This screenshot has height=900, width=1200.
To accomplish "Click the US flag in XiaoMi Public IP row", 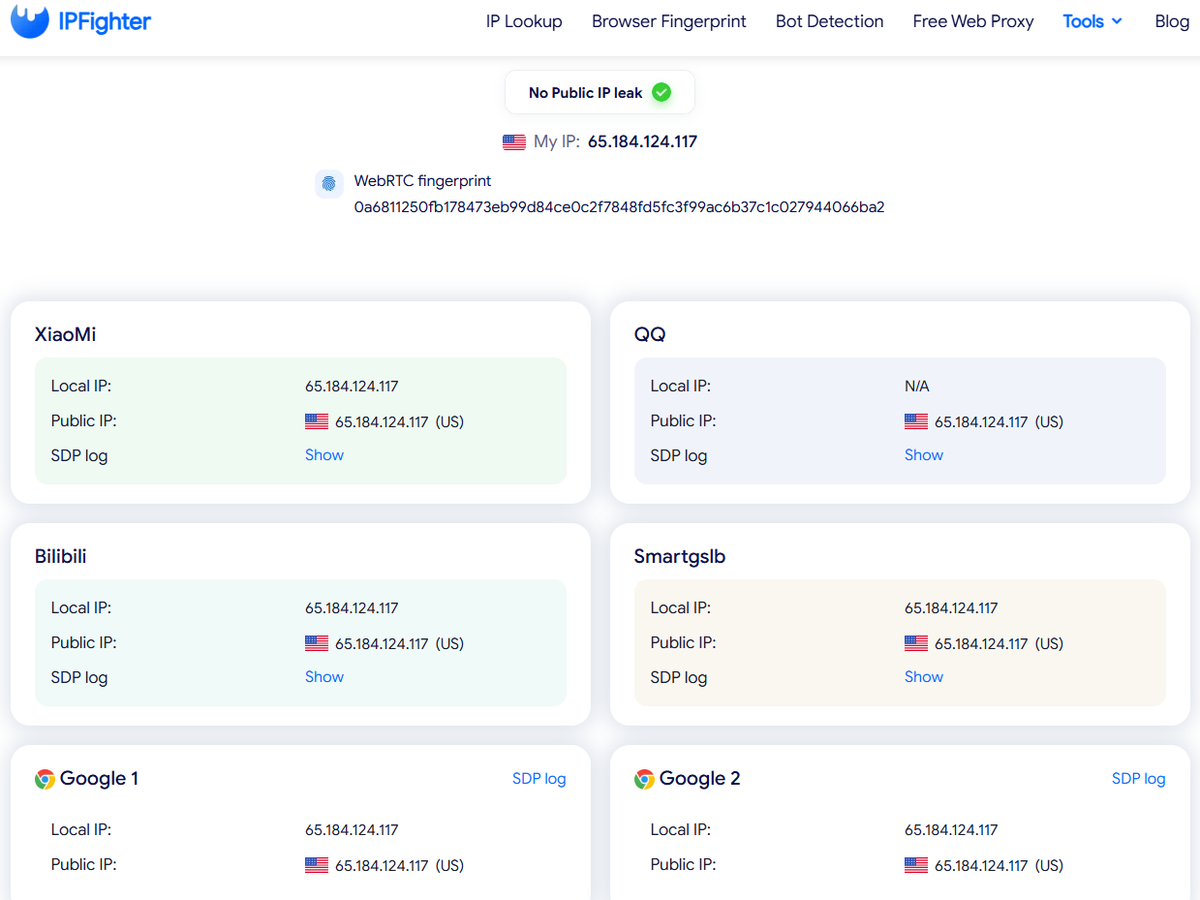I will (316, 422).
